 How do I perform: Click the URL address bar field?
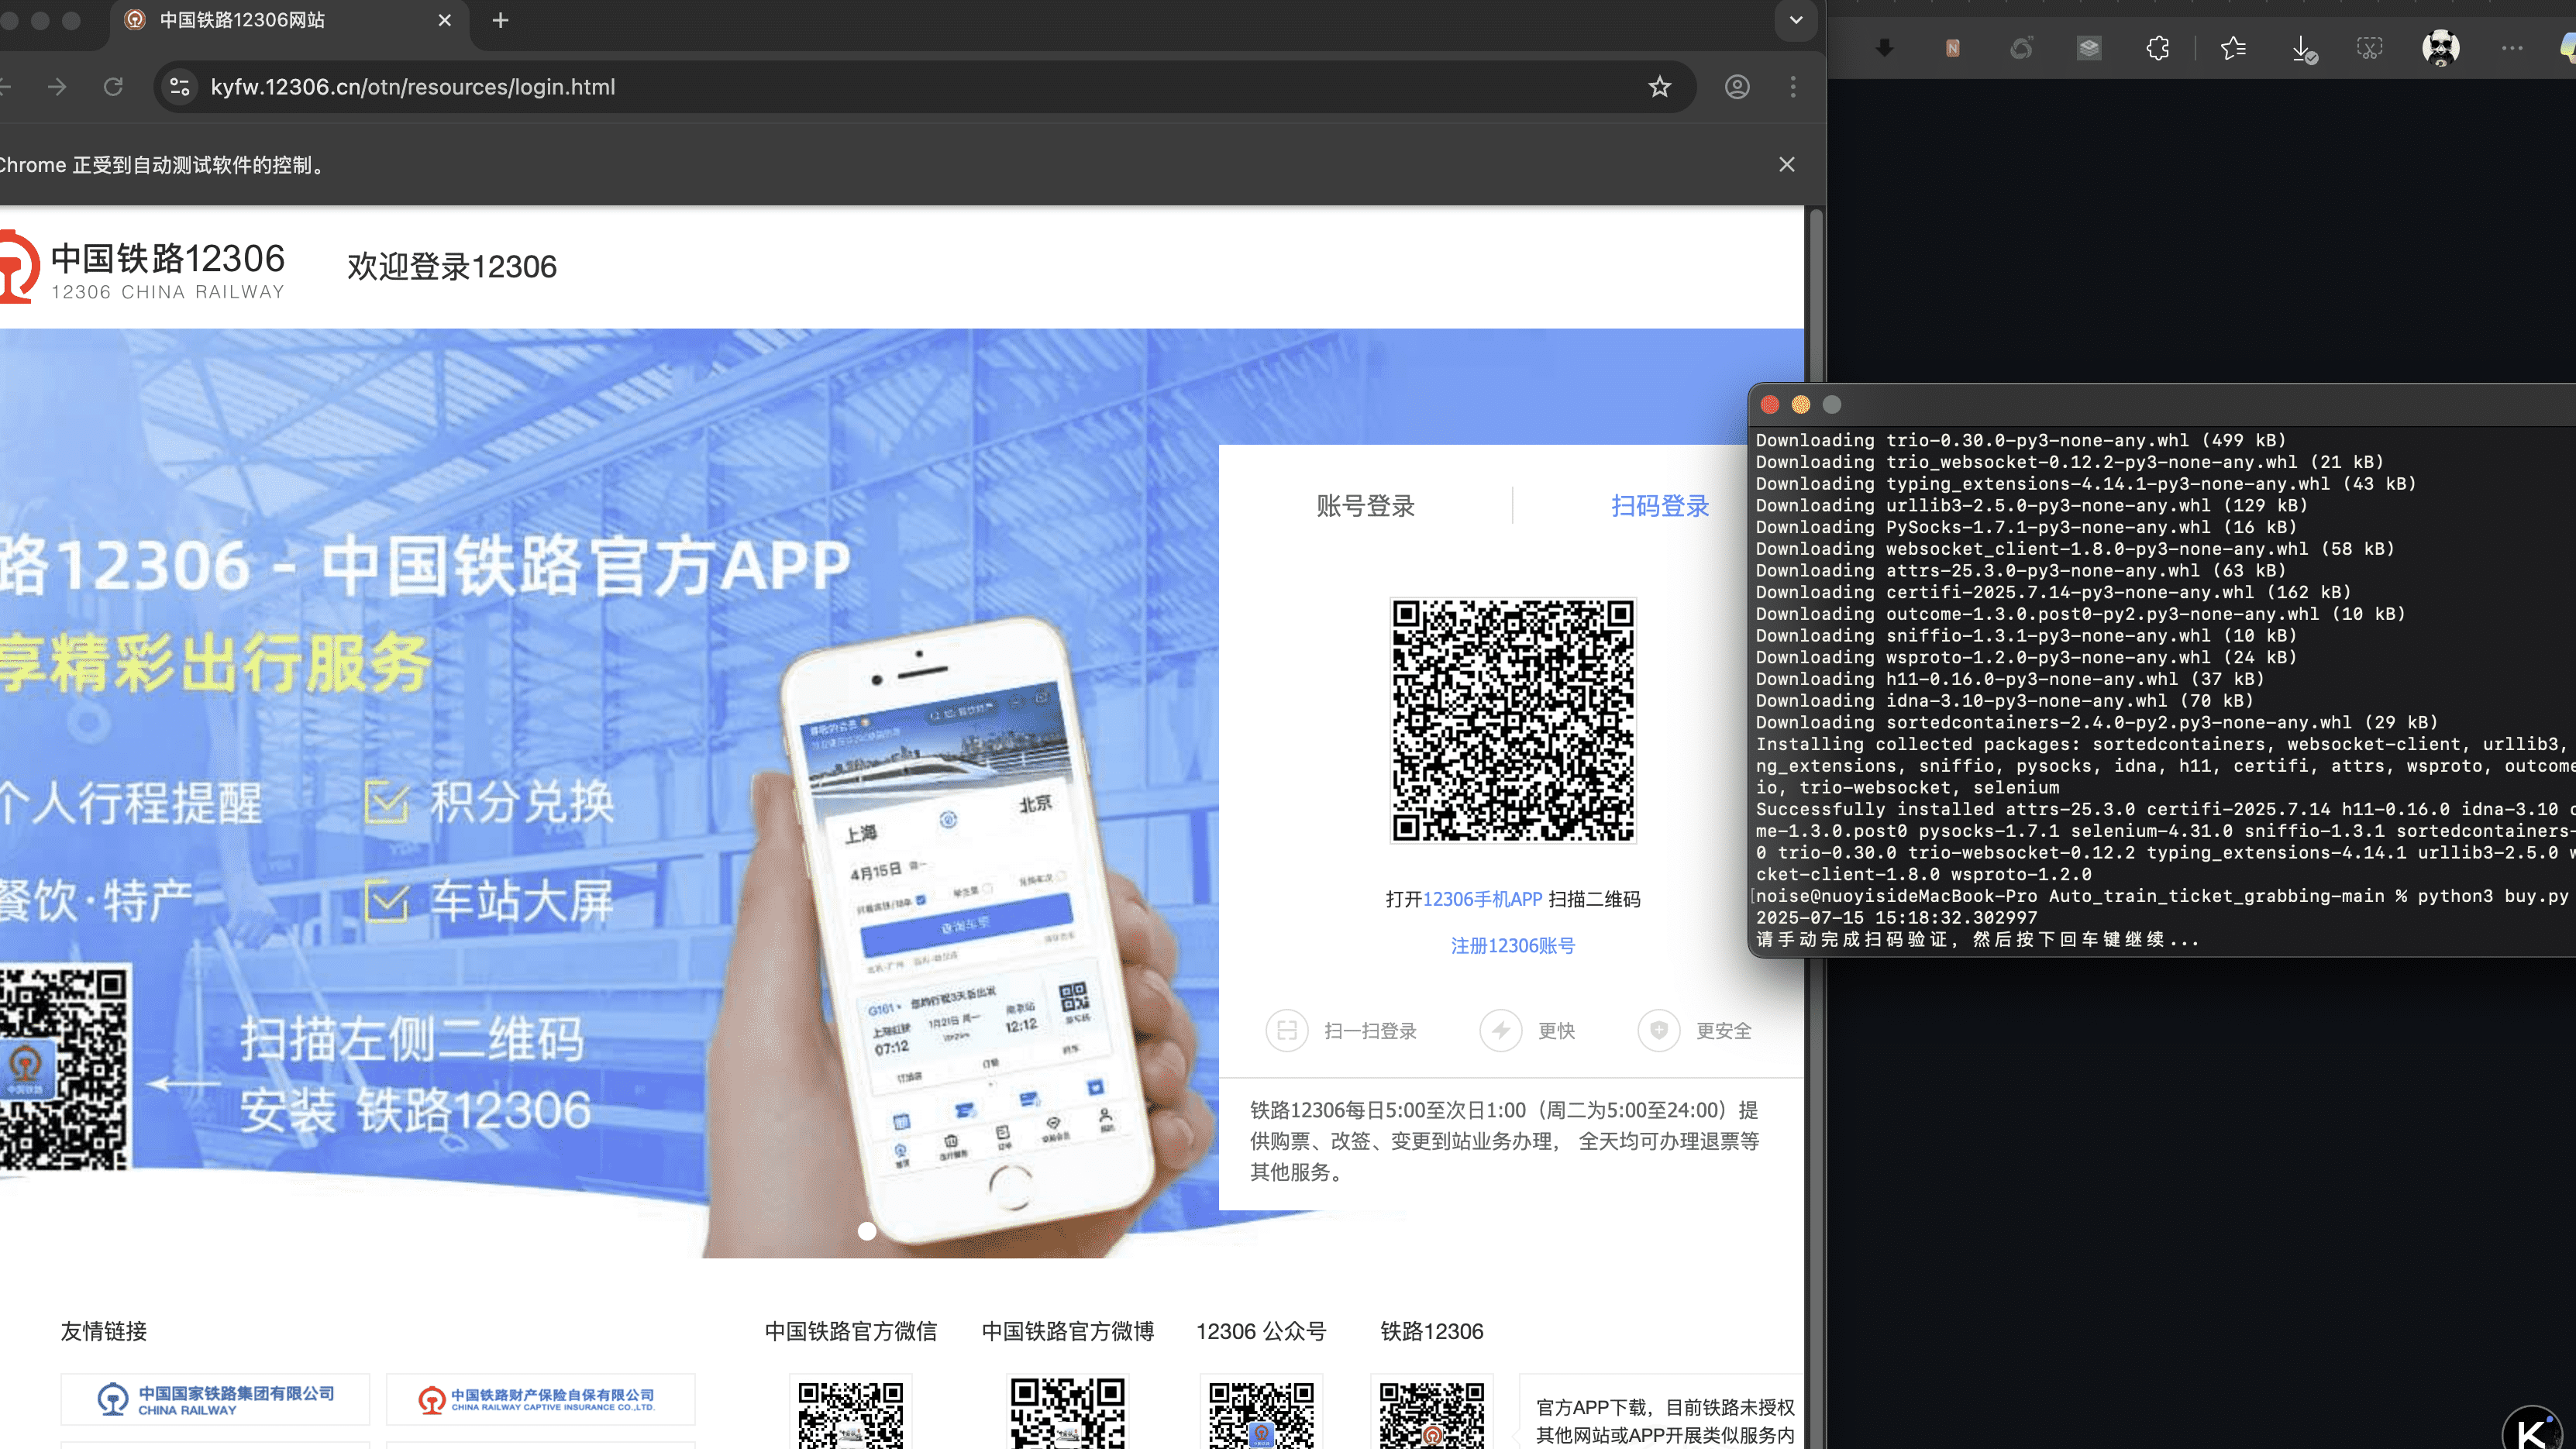900,87
